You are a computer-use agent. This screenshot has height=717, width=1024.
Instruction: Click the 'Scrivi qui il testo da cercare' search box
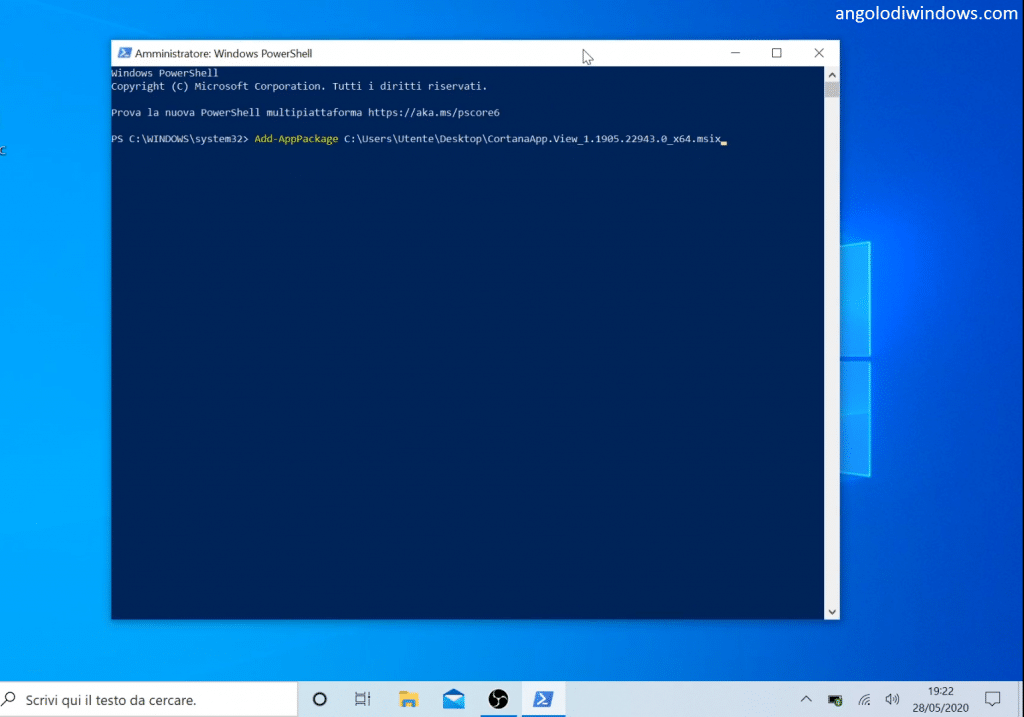pos(150,699)
